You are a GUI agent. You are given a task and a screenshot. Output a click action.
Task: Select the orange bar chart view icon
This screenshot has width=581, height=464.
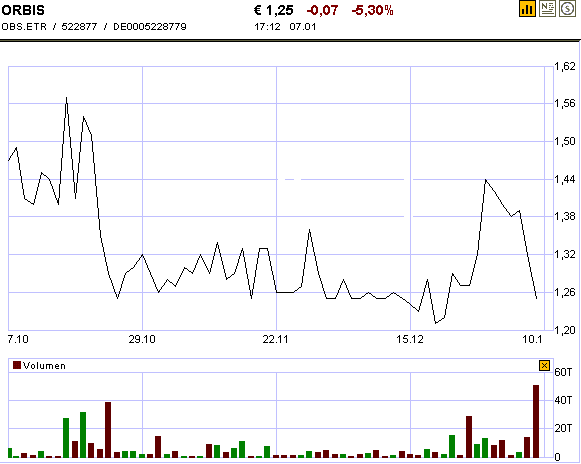tap(527, 9)
